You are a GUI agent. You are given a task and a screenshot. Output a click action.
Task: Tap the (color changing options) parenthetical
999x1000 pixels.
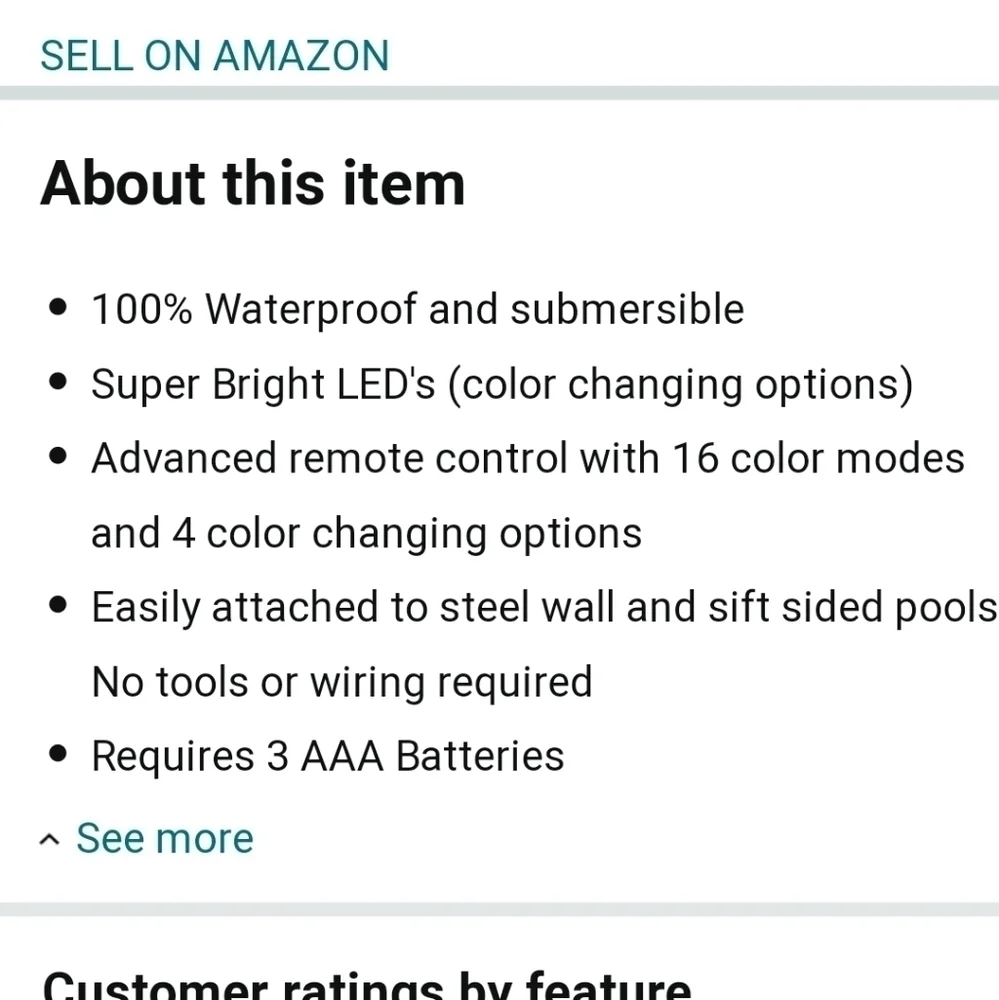[680, 384]
